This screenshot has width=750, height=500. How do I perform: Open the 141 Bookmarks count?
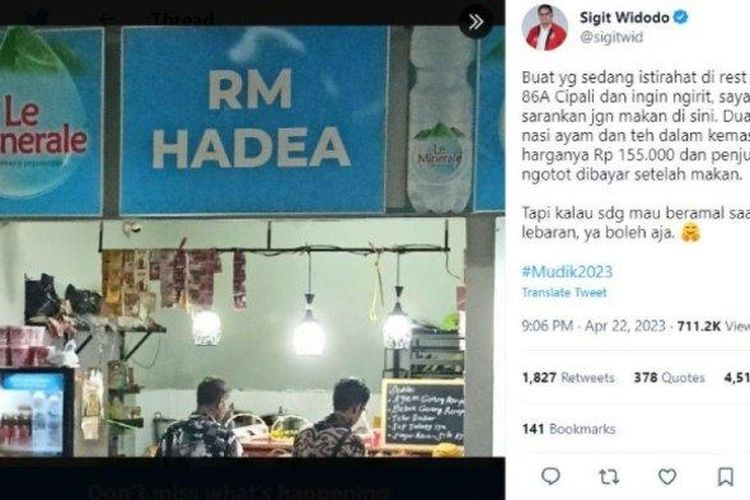(x=569, y=429)
